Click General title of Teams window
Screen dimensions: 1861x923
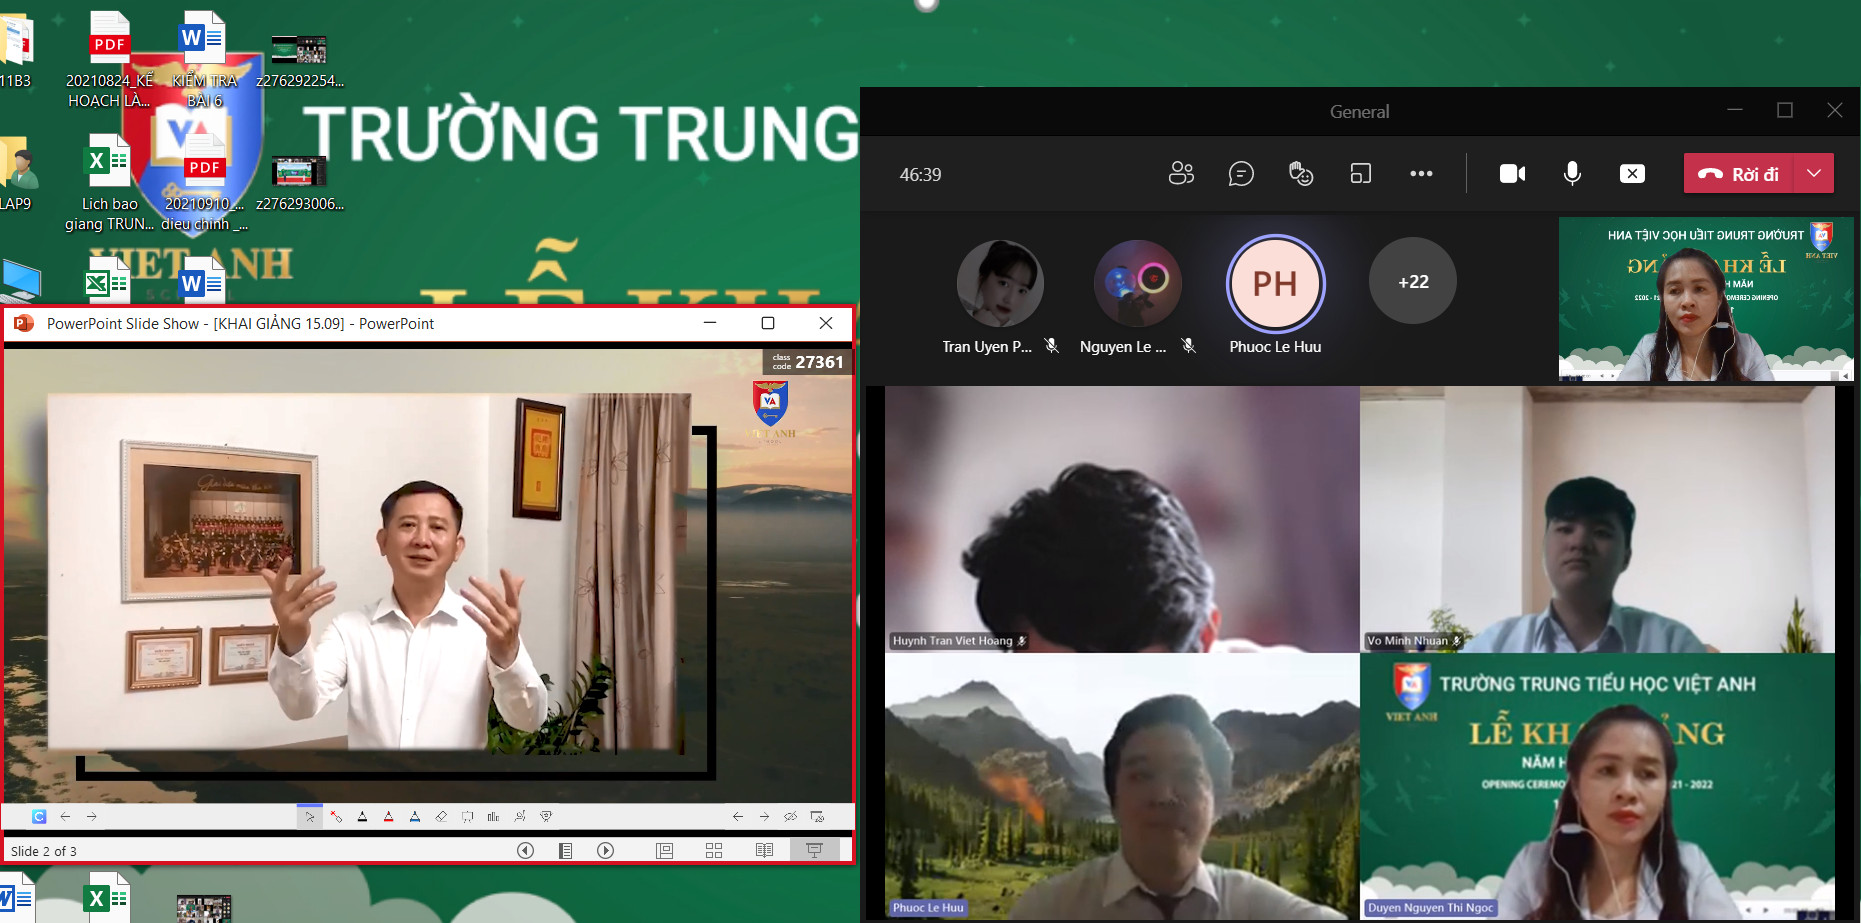point(1359,111)
